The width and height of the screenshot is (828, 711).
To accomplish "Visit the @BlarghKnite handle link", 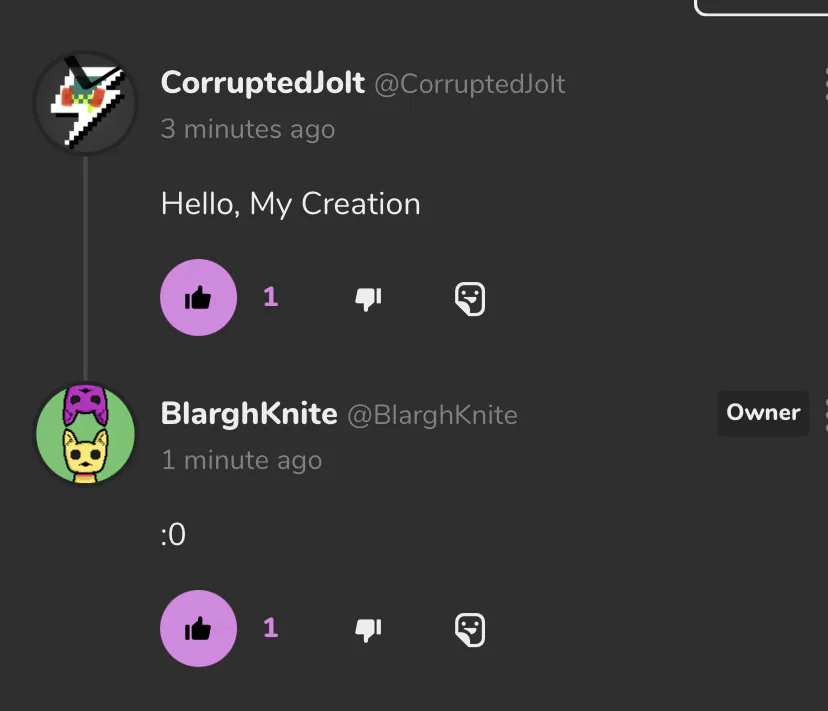I will click(432, 415).
